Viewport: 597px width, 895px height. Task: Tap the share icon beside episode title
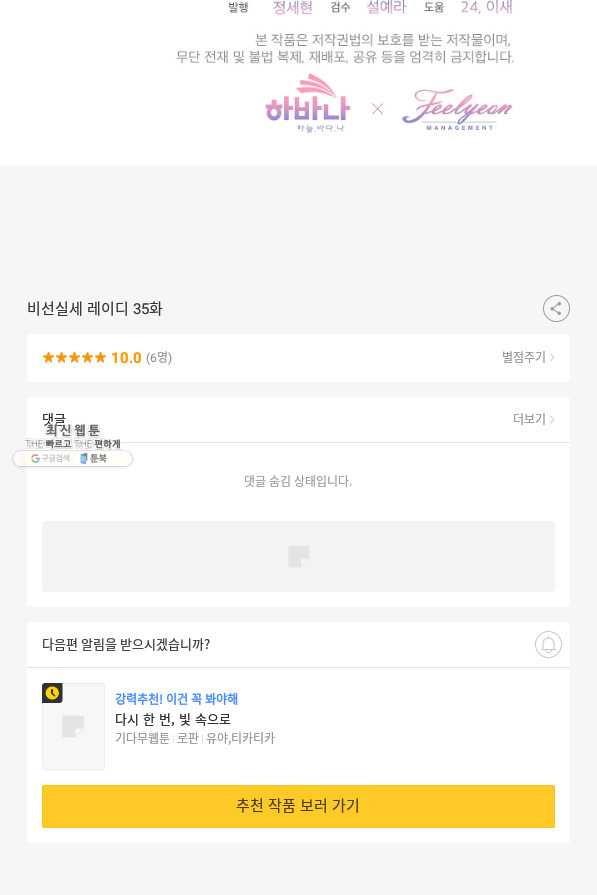pos(556,309)
